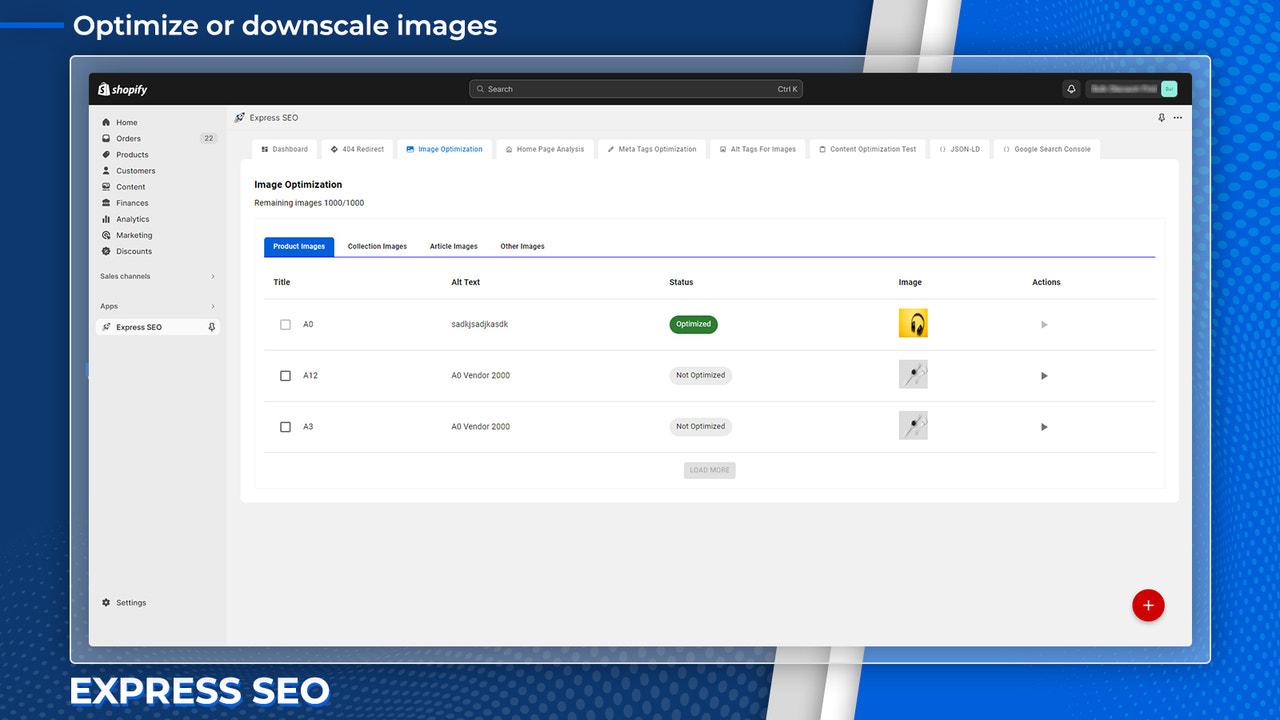Viewport: 1280px width, 720px height.
Task: Click the Express SEO rocket icon
Action: (107, 327)
